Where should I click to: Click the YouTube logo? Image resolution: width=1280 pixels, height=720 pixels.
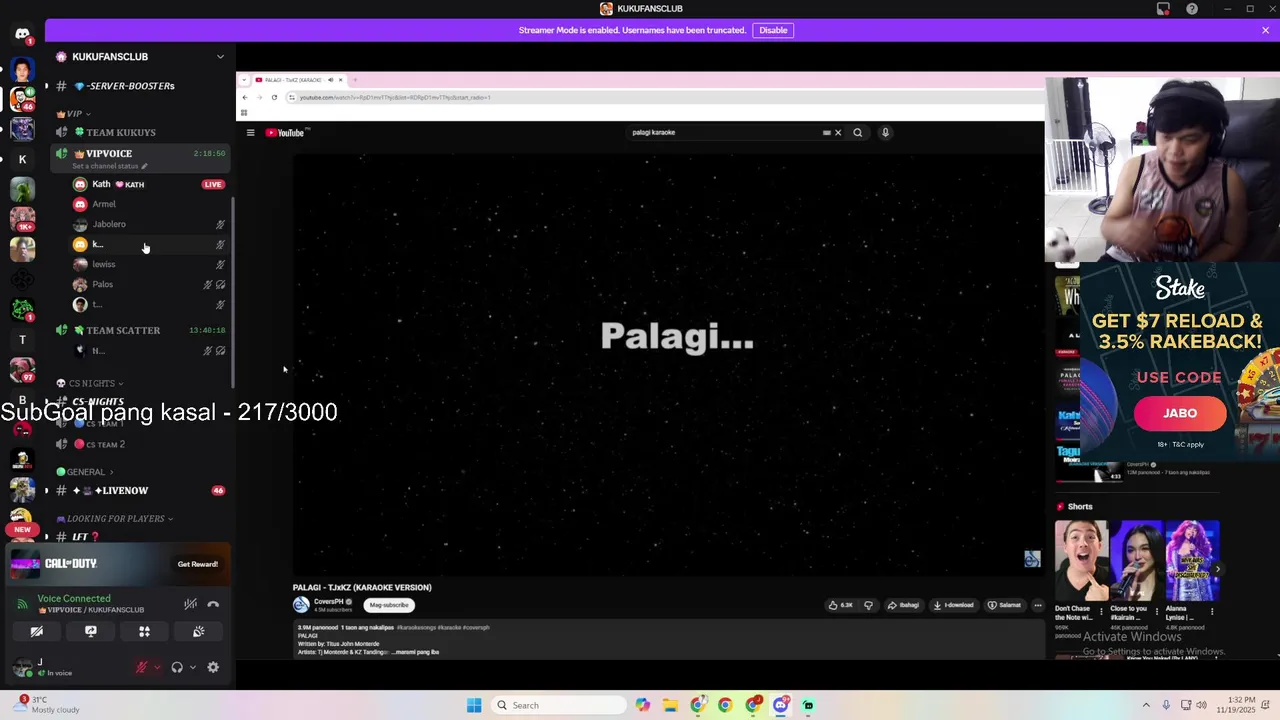click(x=287, y=133)
